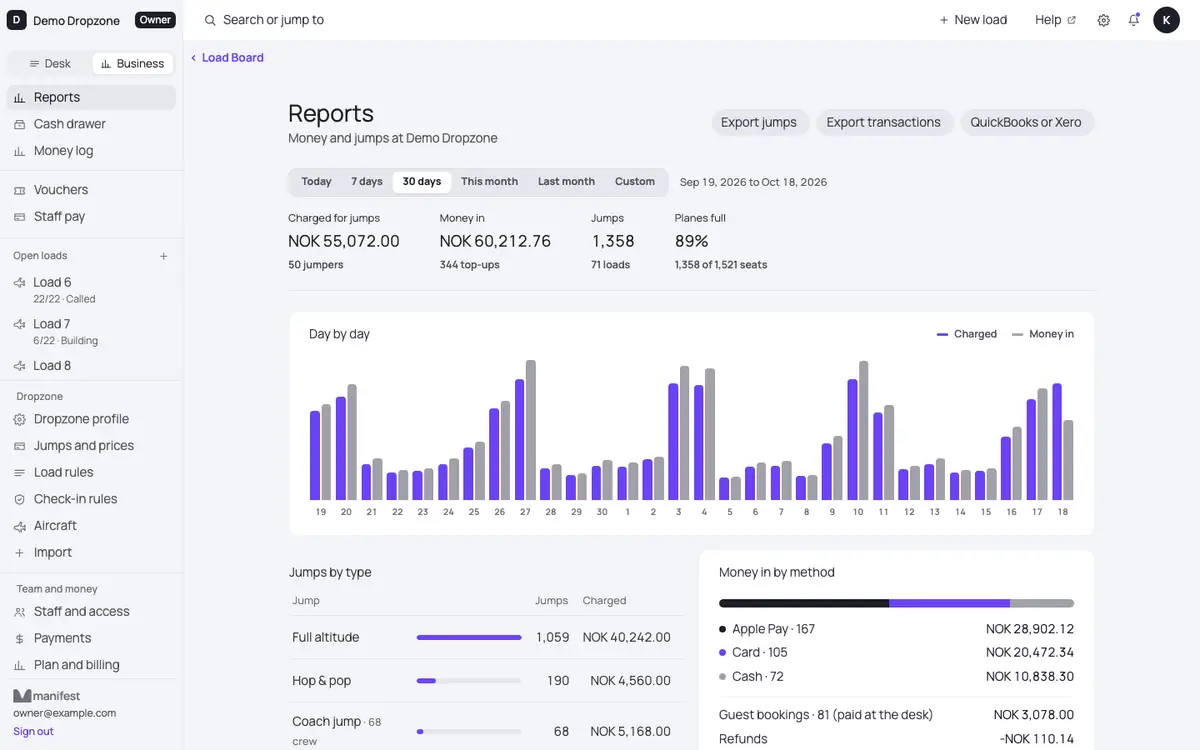Click the Load rules list icon
1200x750 pixels.
[x=19, y=473]
